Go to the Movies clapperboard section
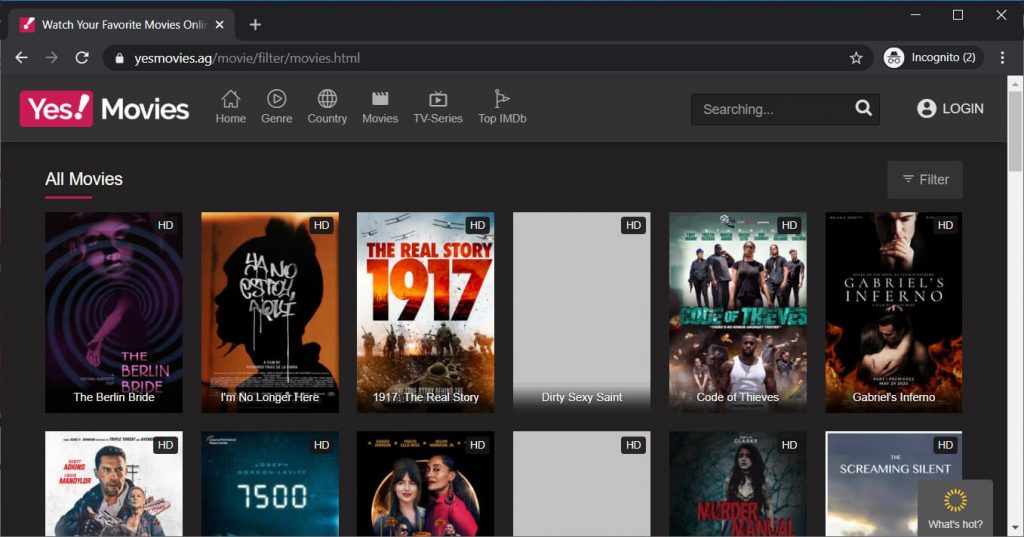Screen dimensions: 1024x537 pyautogui.click(x=380, y=107)
